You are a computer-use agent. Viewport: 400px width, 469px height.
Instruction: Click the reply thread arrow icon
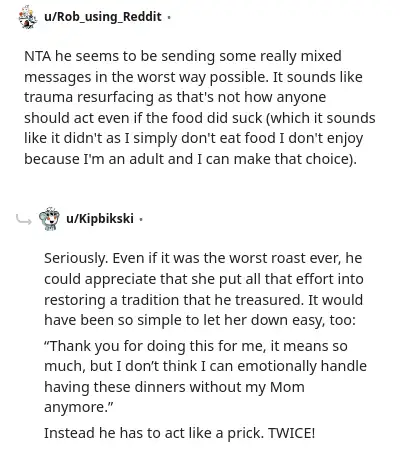pyautogui.click(x=24, y=220)
